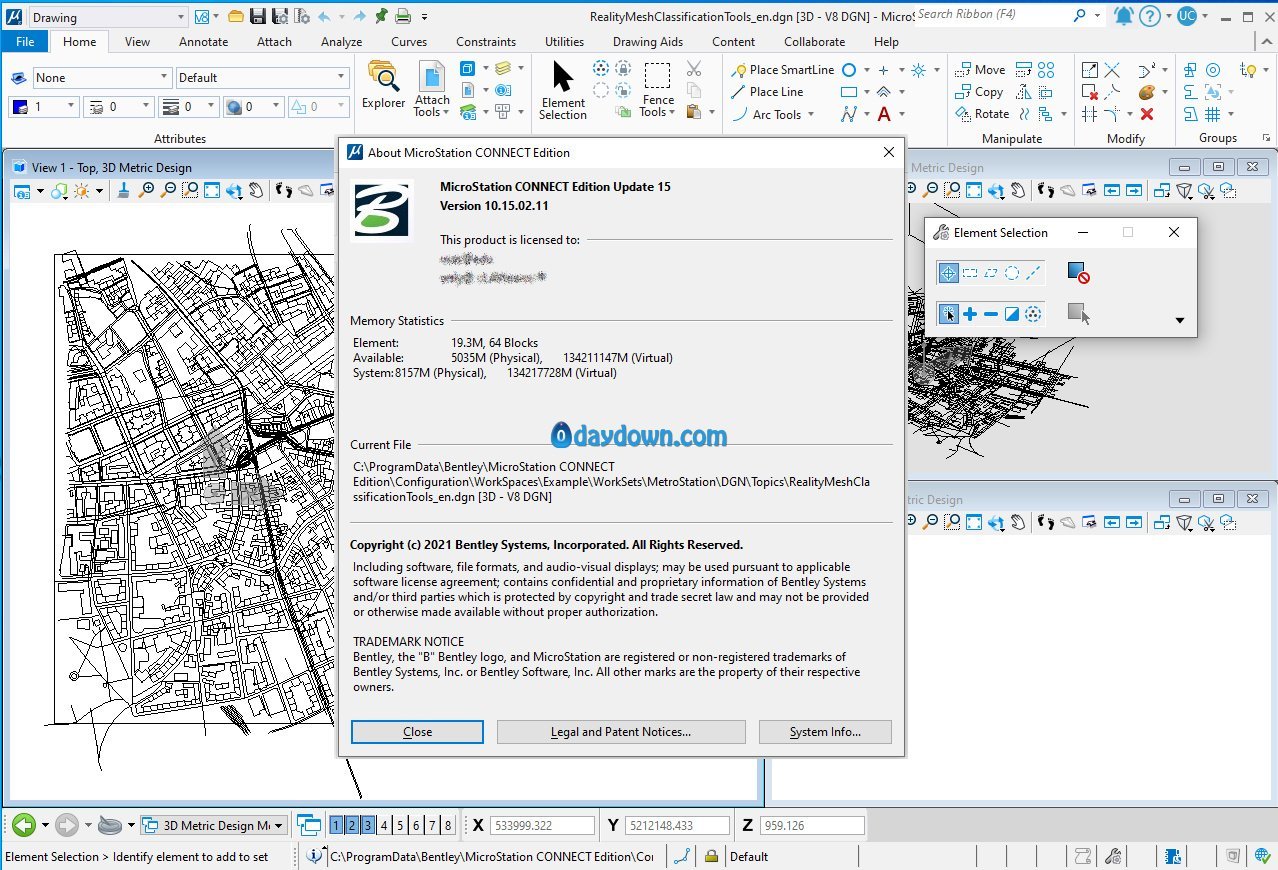This screenshot has width=1278, height=870.
Task: Click the Undo arrow in quick access toolbar
Action: coord(325,16)
